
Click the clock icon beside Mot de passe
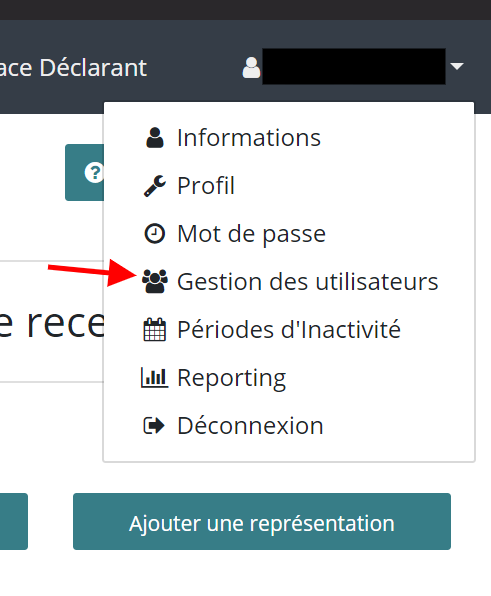point(155,233)
